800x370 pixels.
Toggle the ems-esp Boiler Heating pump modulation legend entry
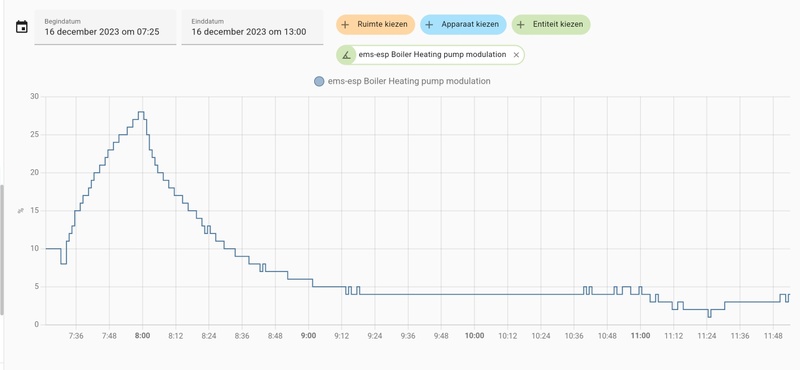(x=402, y=81)
